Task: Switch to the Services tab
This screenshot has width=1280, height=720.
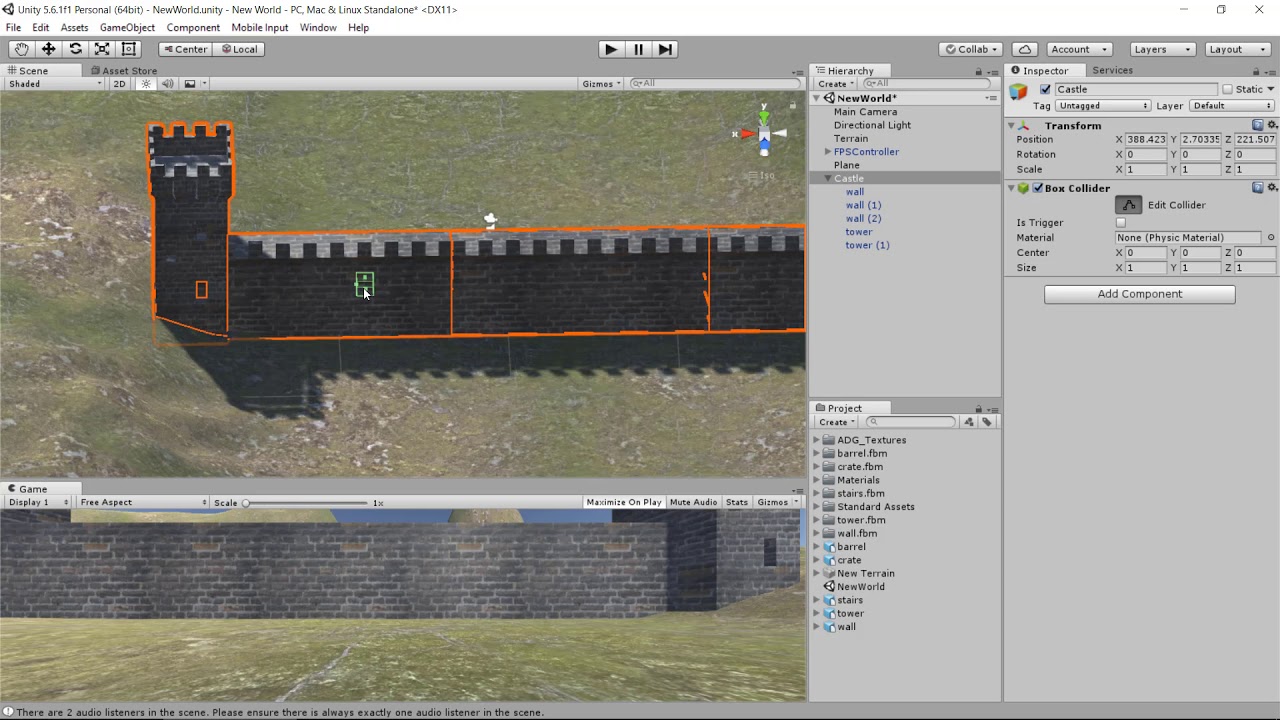Action: tap(1112, 71)
